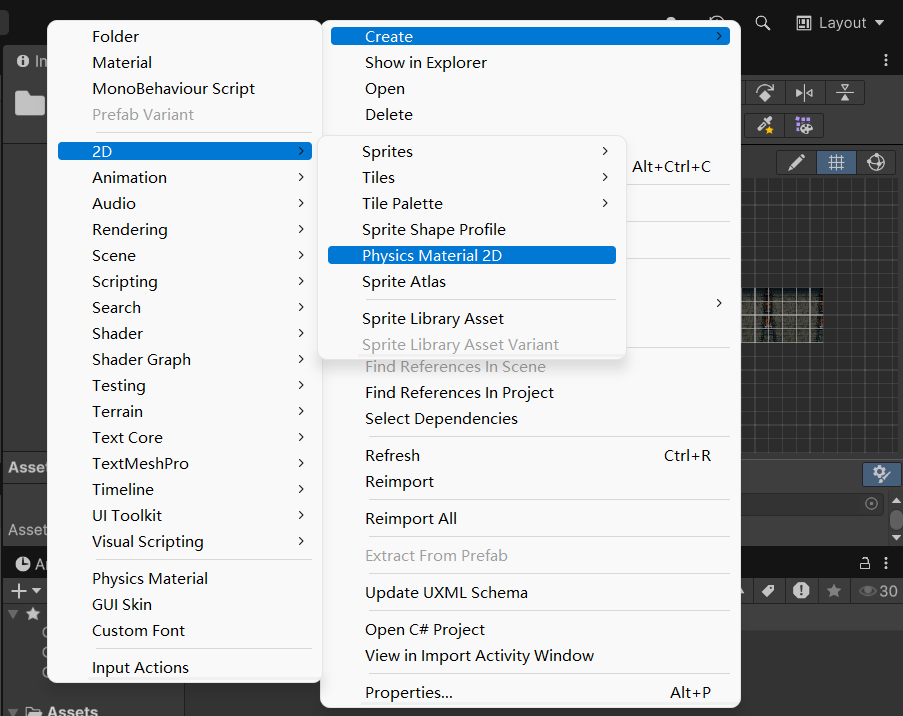Toggle the palette edit pencil button
This screenshot has width=903, height=716.
tap(796, 162)
